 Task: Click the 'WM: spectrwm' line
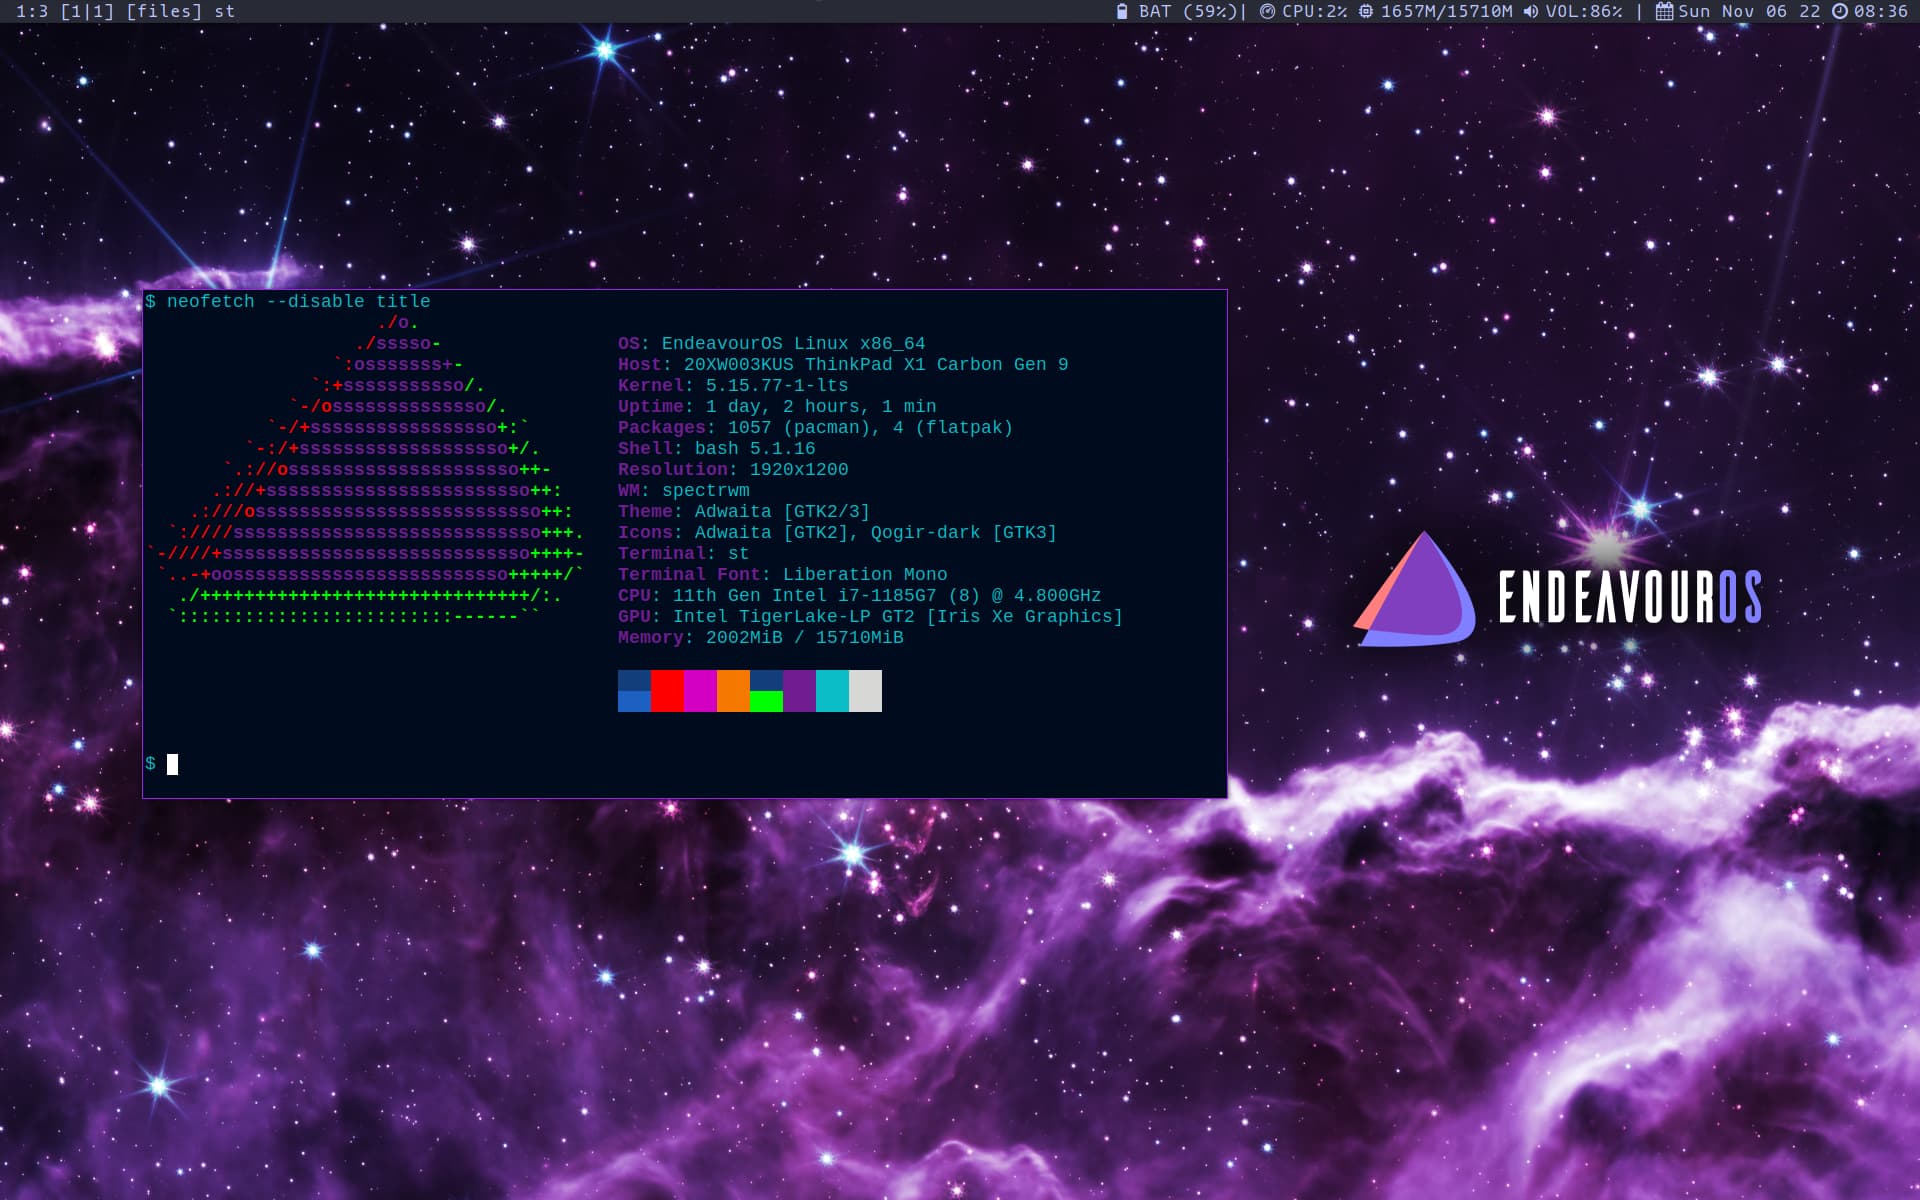(x=683, y=490)
